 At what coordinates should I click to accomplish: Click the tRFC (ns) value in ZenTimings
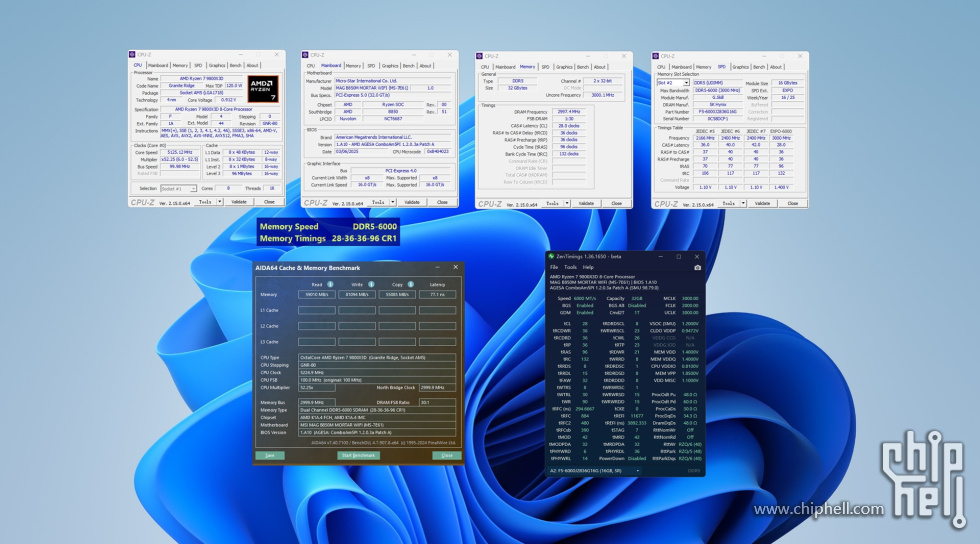(x=584, y=409)
